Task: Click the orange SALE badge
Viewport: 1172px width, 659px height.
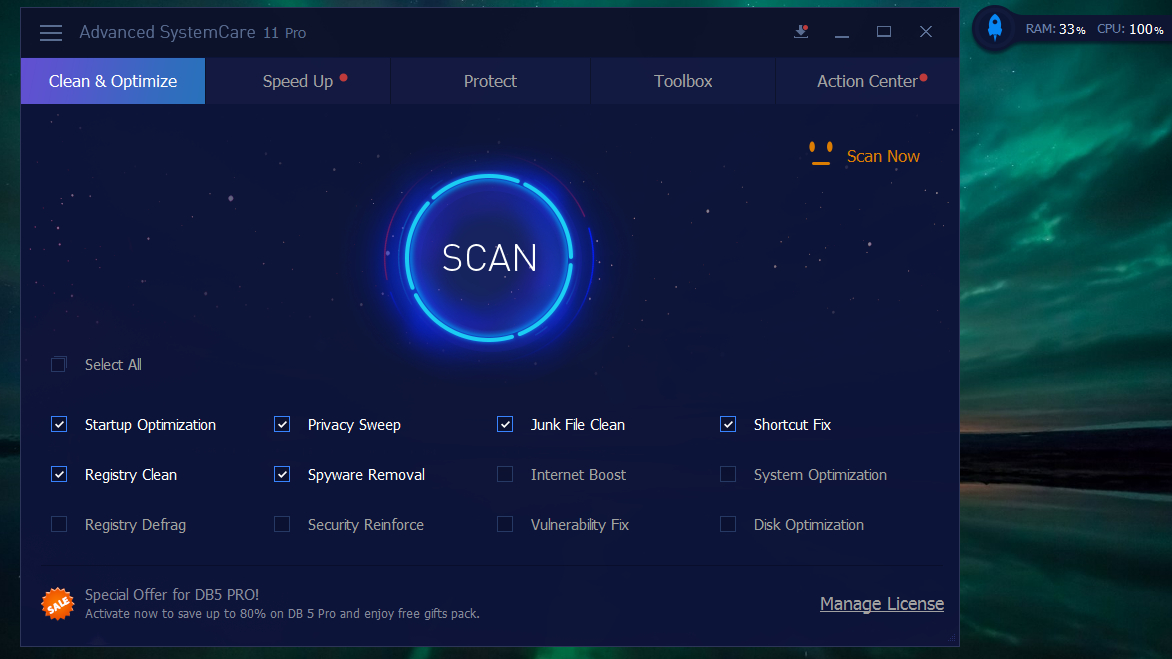Action: pyautogui.click(x=57, y=603)
